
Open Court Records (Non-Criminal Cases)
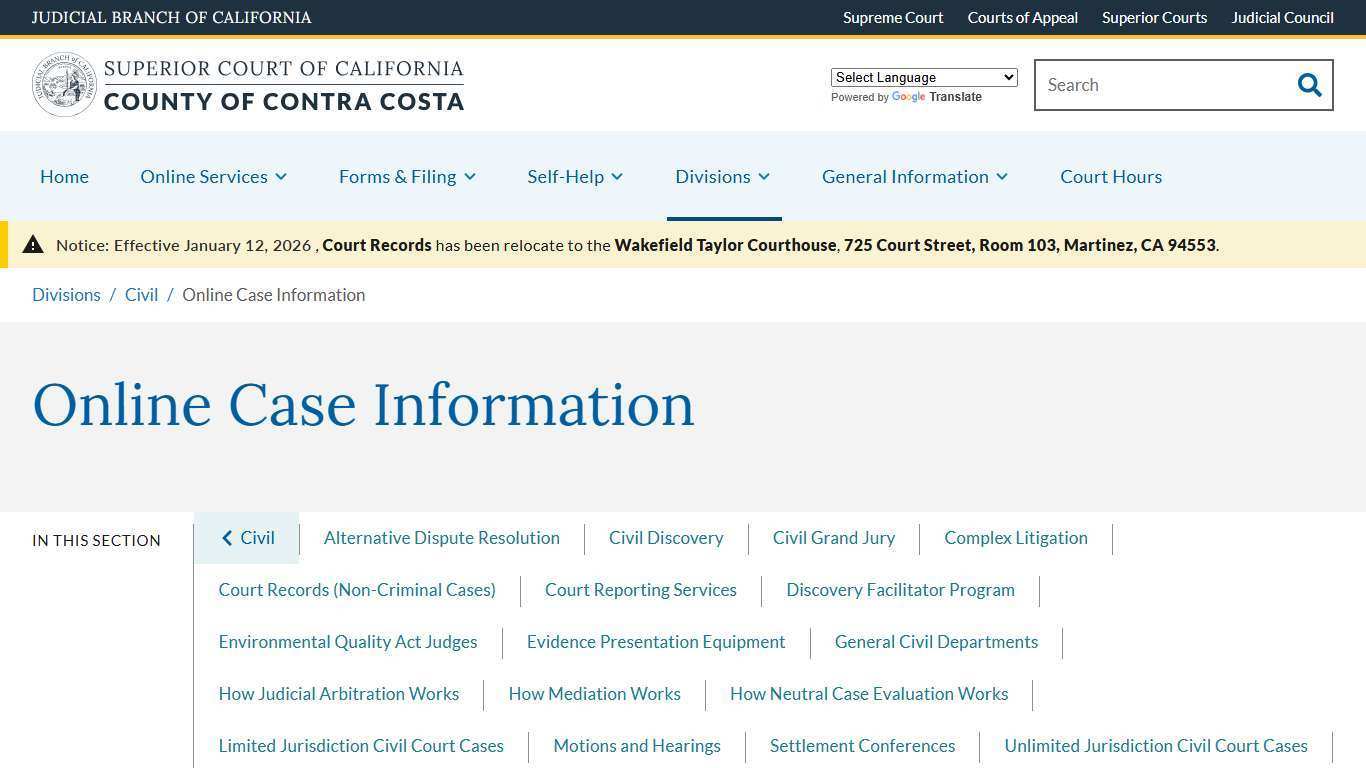click(357, 590)
